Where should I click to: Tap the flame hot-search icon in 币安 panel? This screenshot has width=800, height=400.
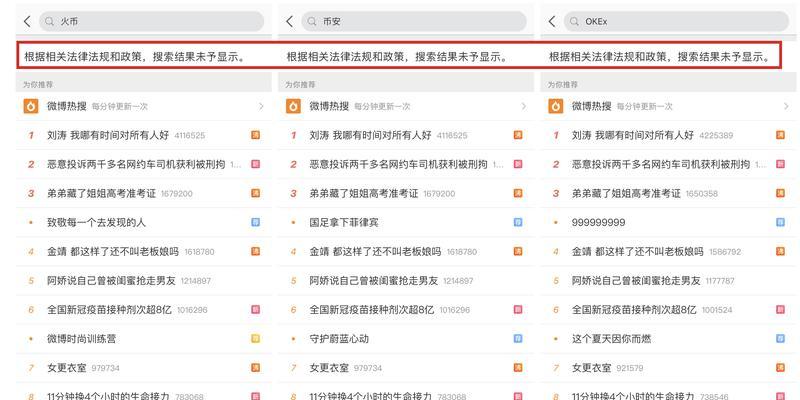293,106
